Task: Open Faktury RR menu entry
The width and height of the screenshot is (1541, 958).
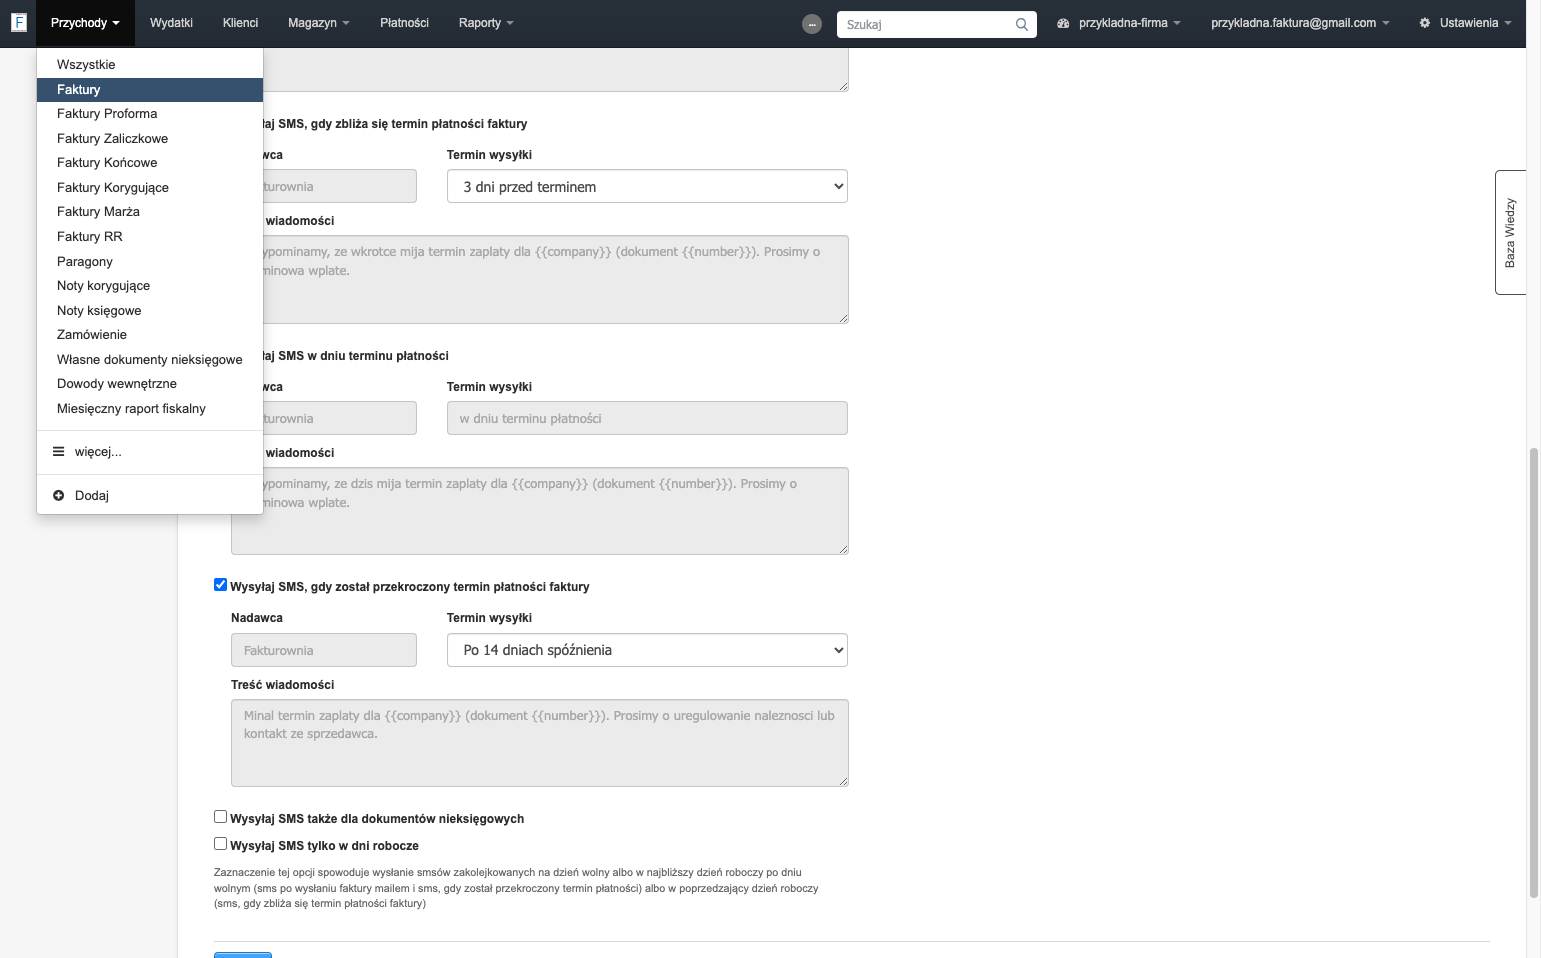Action: 150,237
